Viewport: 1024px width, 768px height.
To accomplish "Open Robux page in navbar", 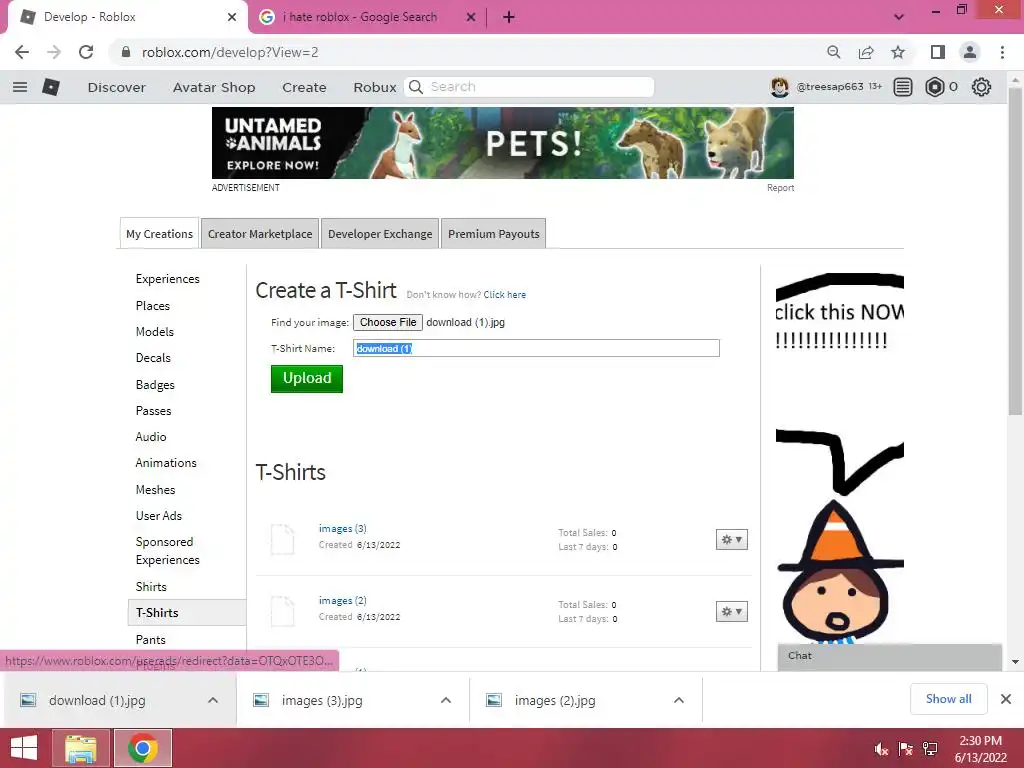I will coord(375,87).
